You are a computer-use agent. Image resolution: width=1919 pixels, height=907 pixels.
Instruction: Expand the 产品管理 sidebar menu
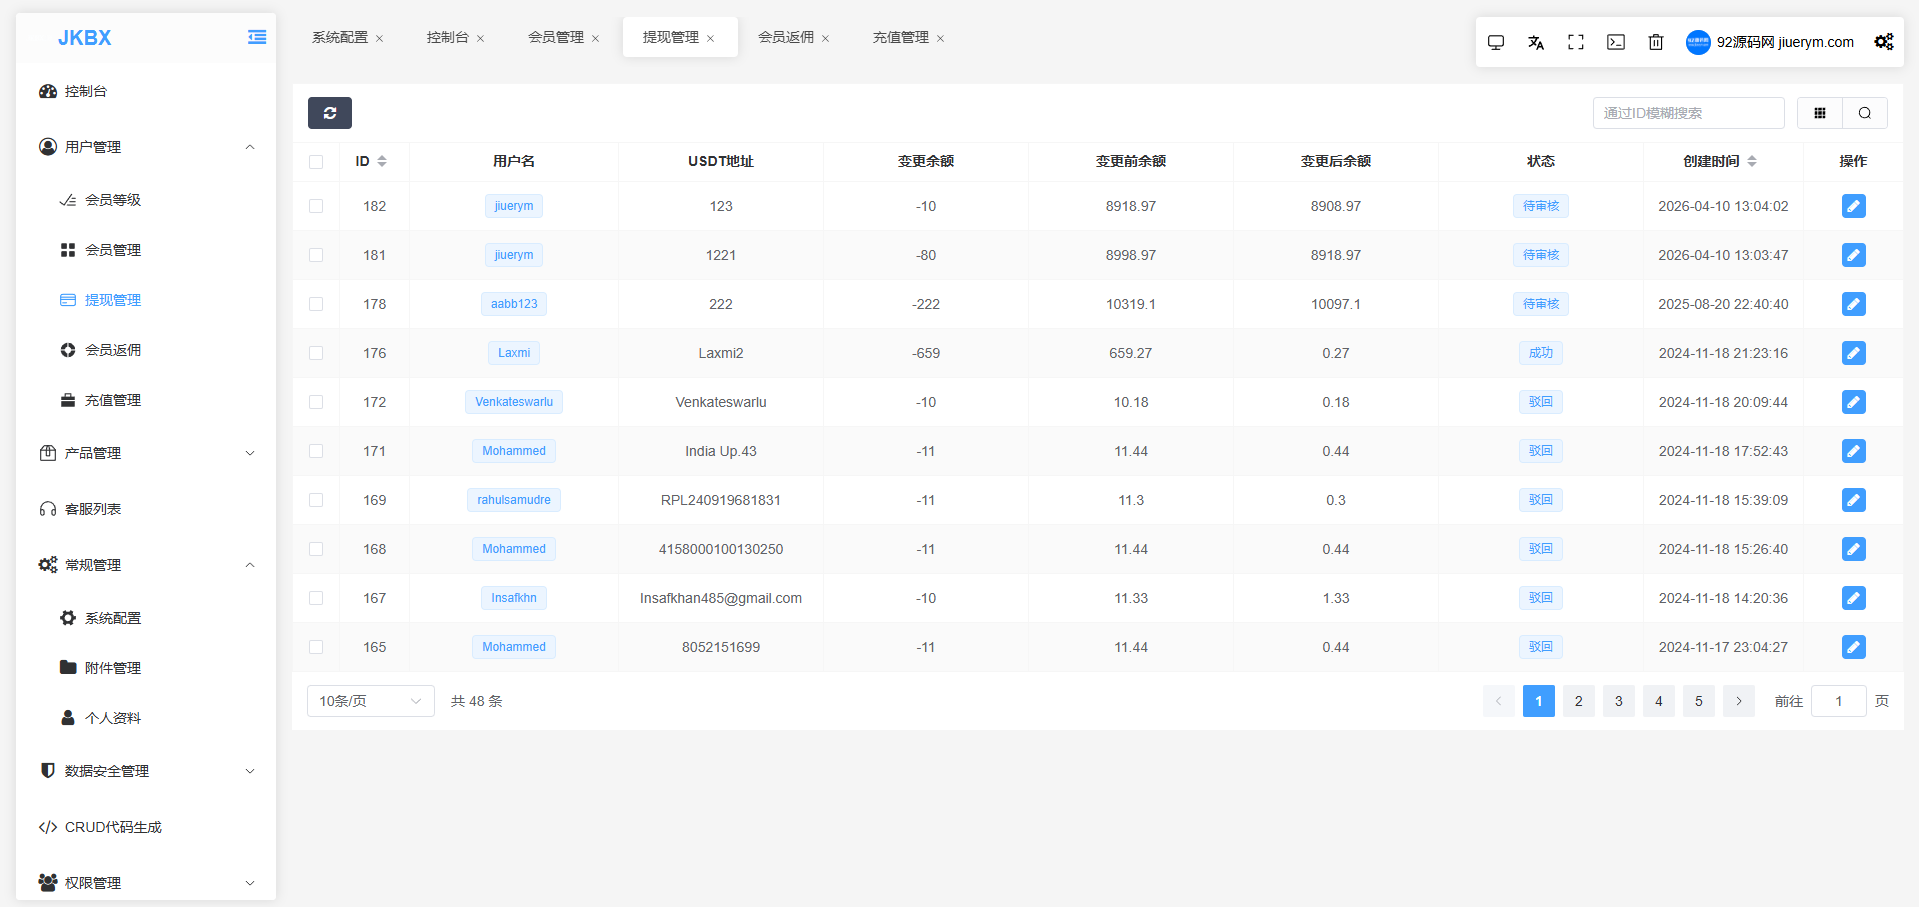click(x=146, y=453)
